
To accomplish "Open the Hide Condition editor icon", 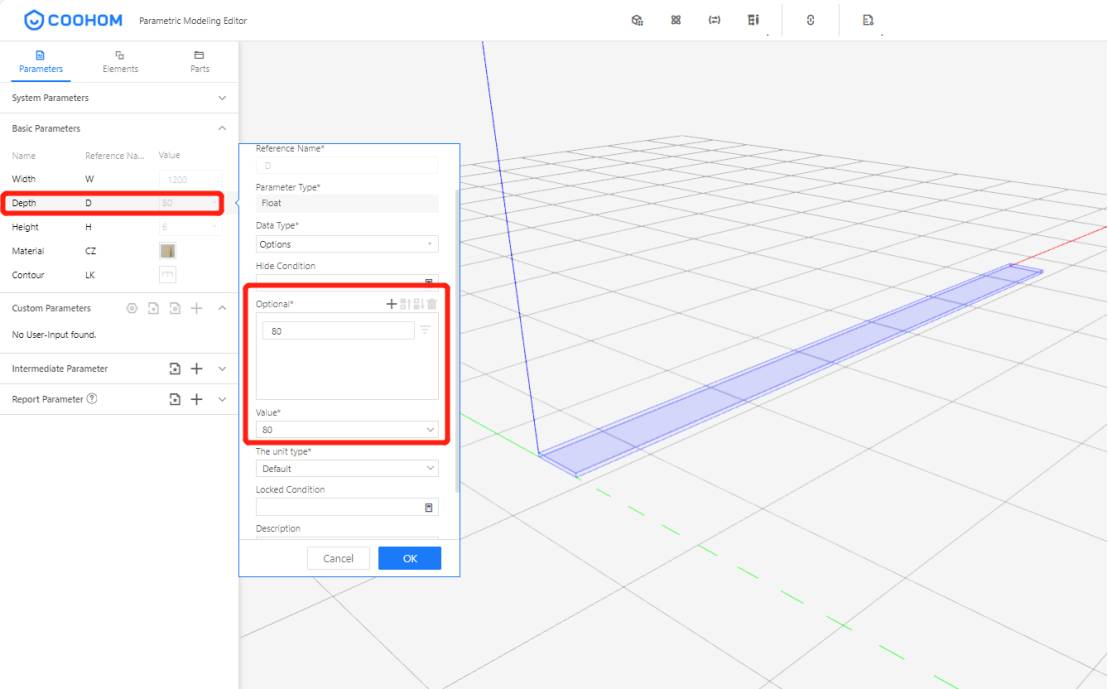I will (429, 283).
